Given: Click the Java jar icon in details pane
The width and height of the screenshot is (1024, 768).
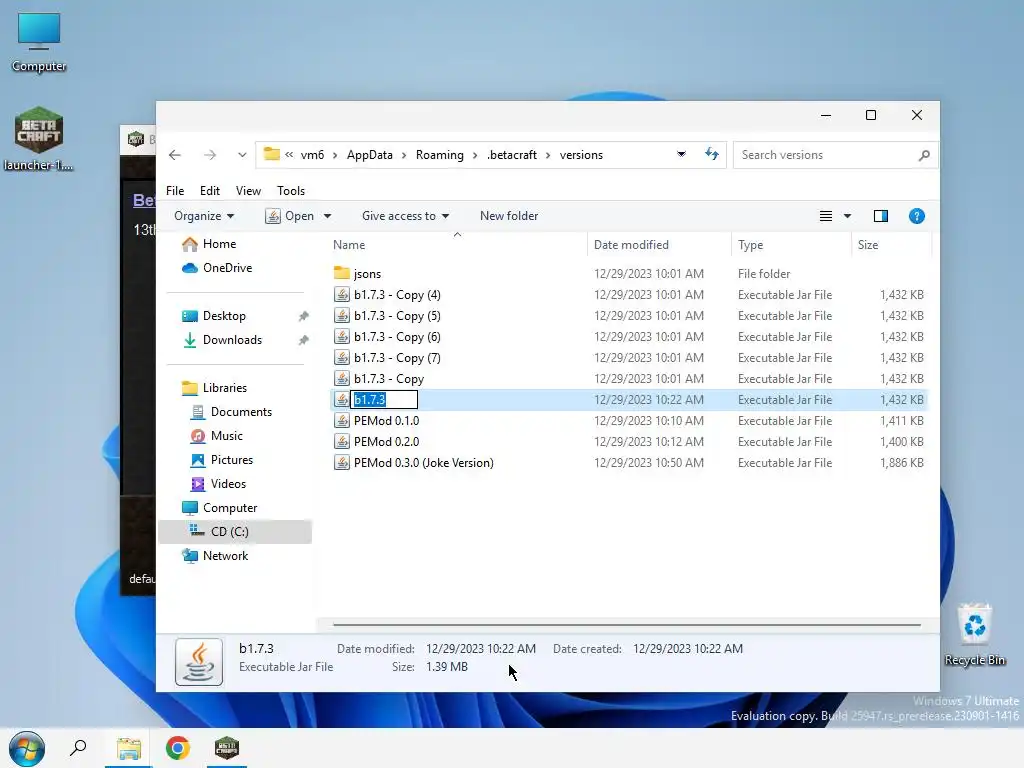Looking at the screenshot, I should click(199, 662).
